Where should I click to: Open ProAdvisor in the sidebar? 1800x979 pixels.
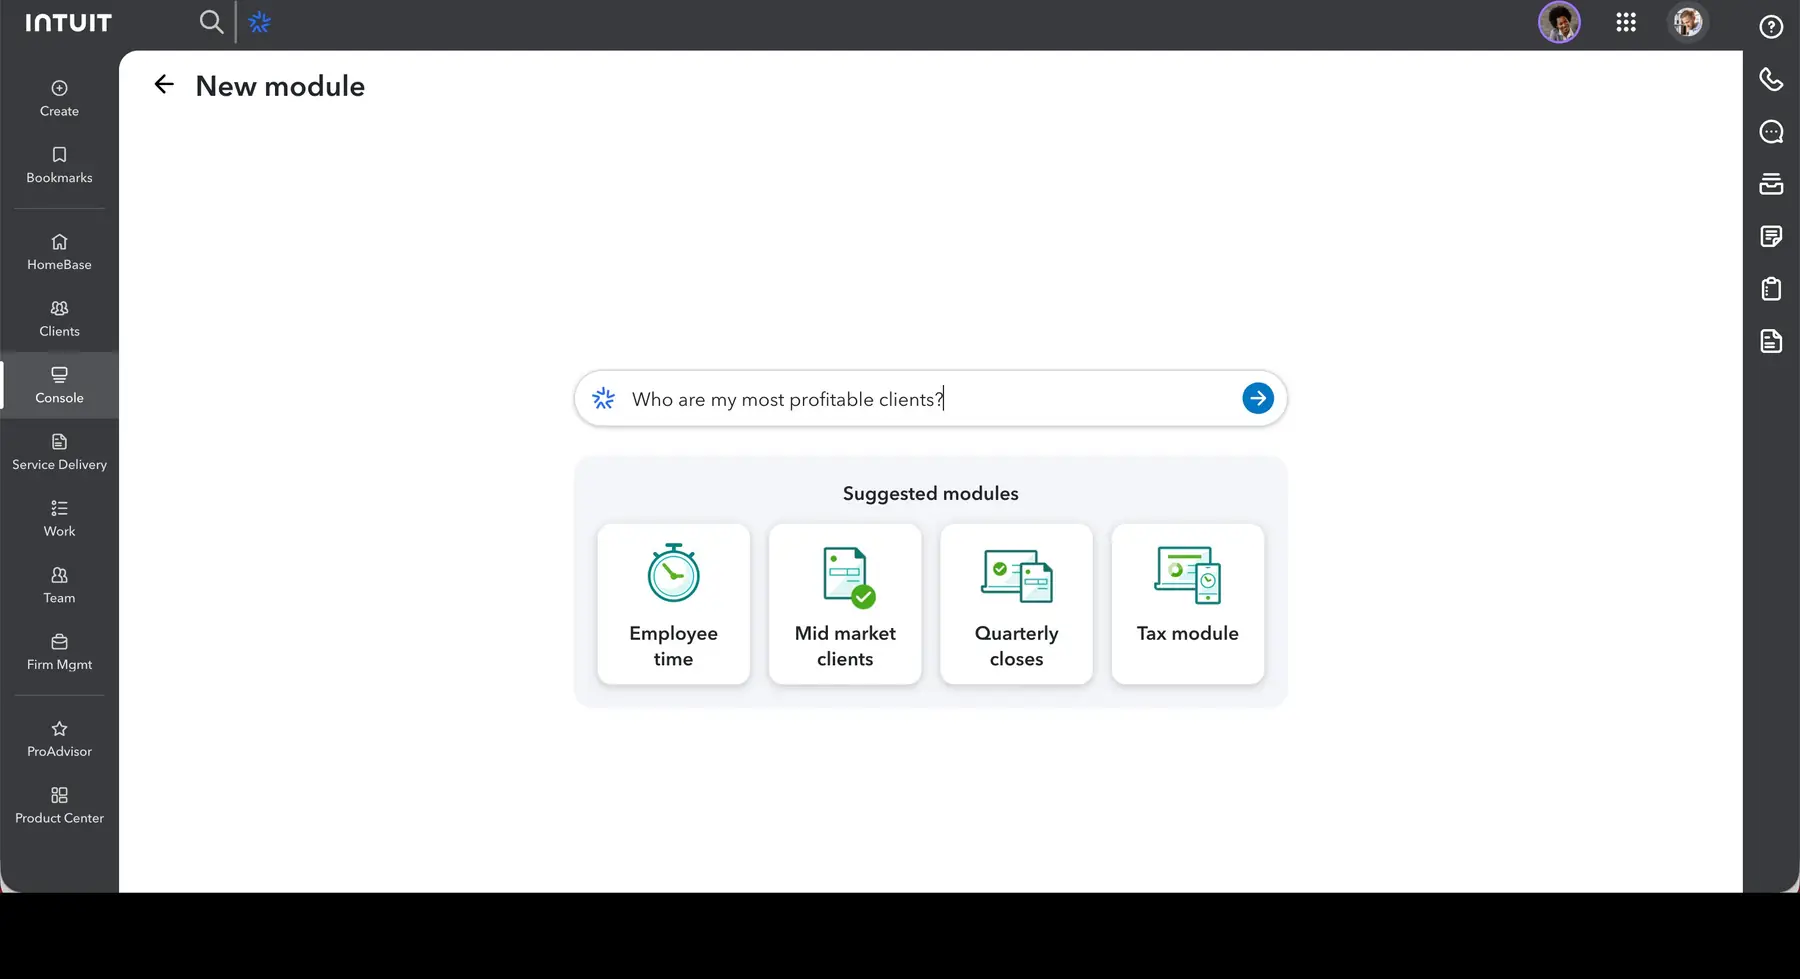[x=59, y=740]
